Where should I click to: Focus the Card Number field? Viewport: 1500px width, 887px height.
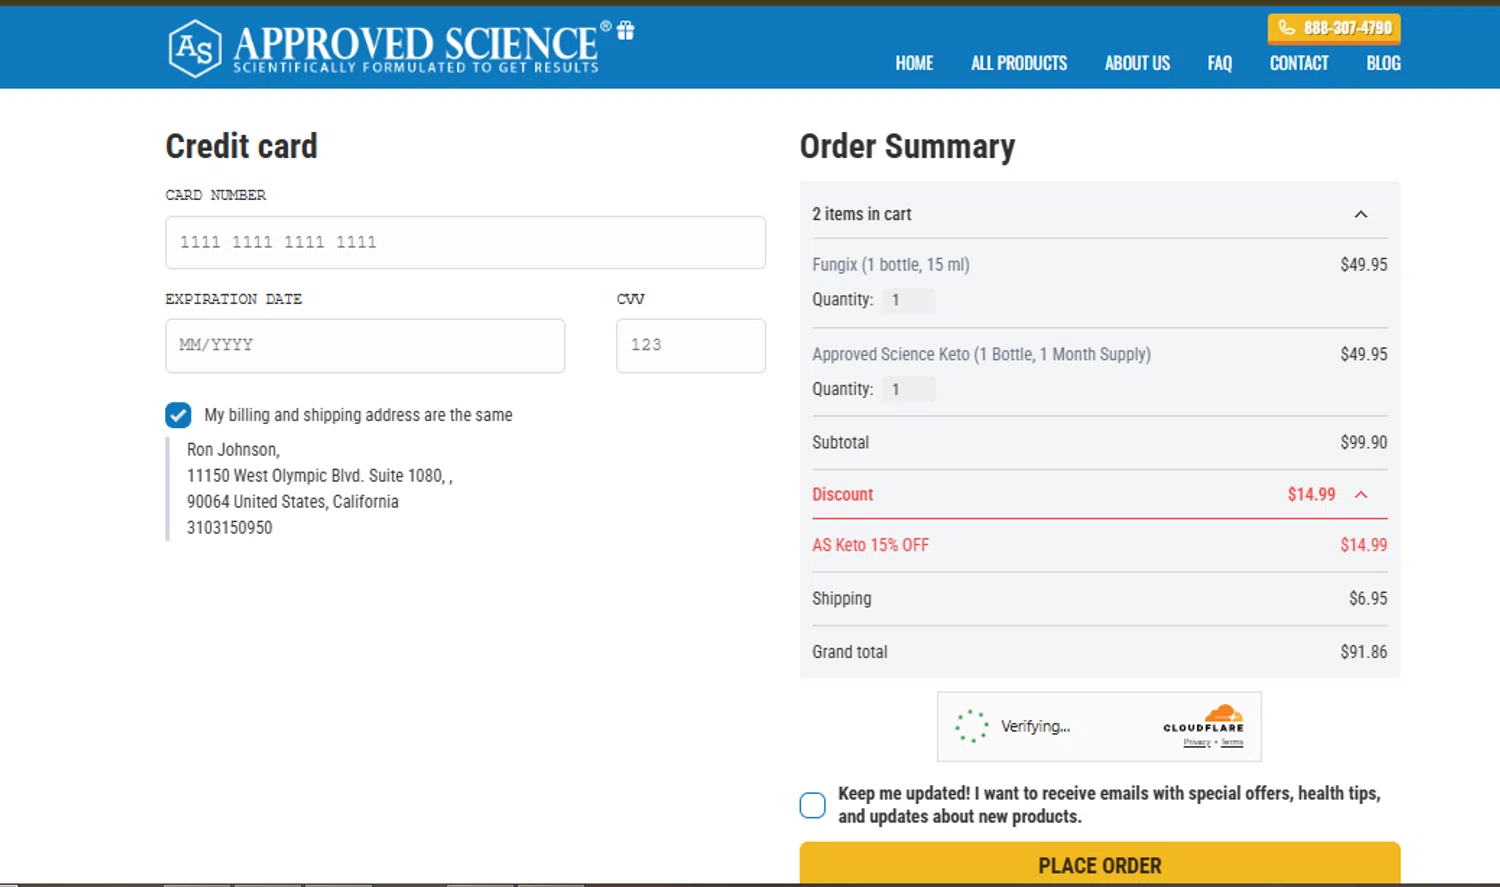(x=465, y=242)
